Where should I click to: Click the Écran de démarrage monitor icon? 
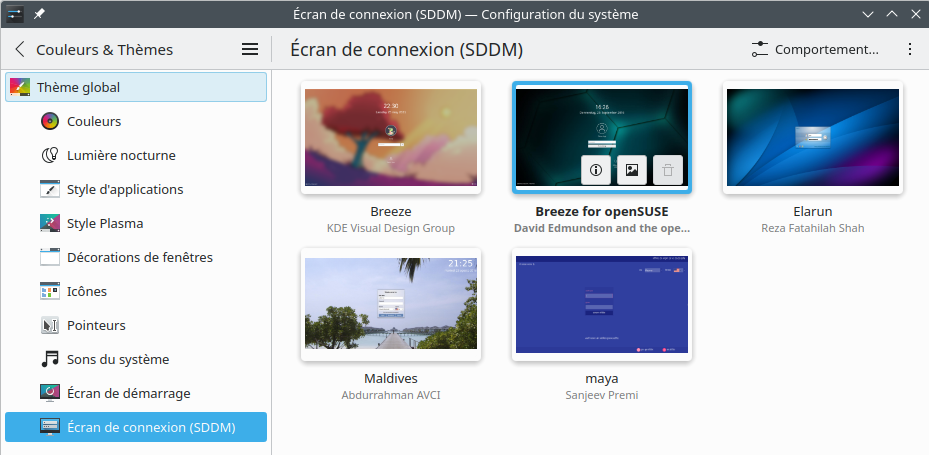50,393
